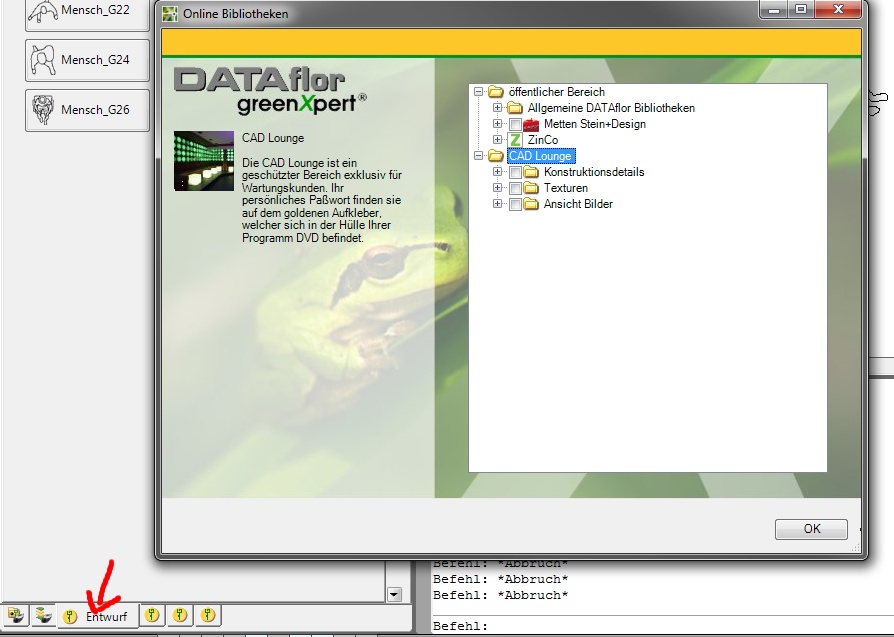Image resolution: width=894 pixels, height=637 pixels.
Task: Expand the Ansicht Bilder node
Action: pos(497,204)
